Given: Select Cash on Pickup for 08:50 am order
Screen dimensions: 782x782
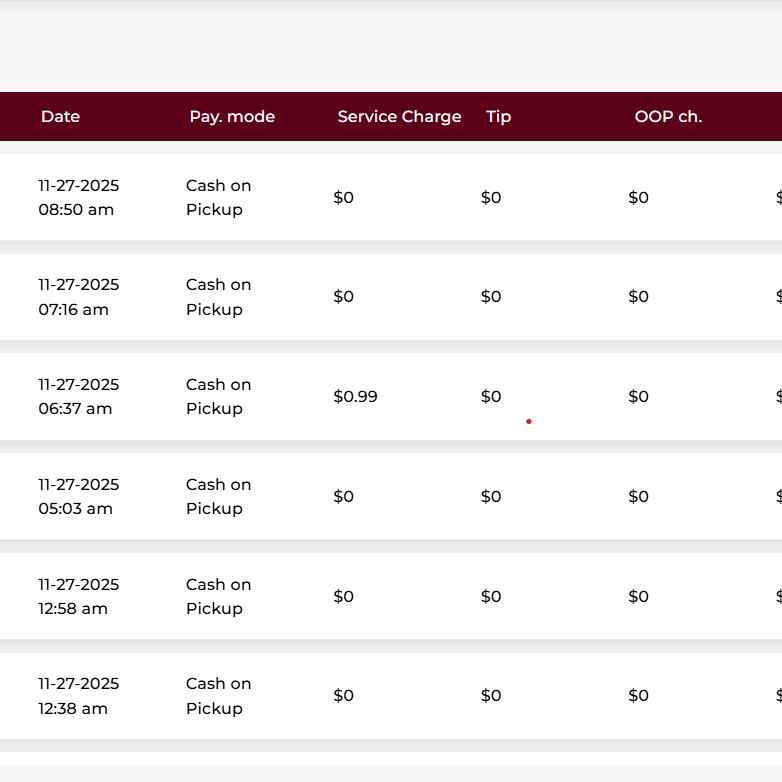Looking at the screenshot, I should tap(218, 198).
